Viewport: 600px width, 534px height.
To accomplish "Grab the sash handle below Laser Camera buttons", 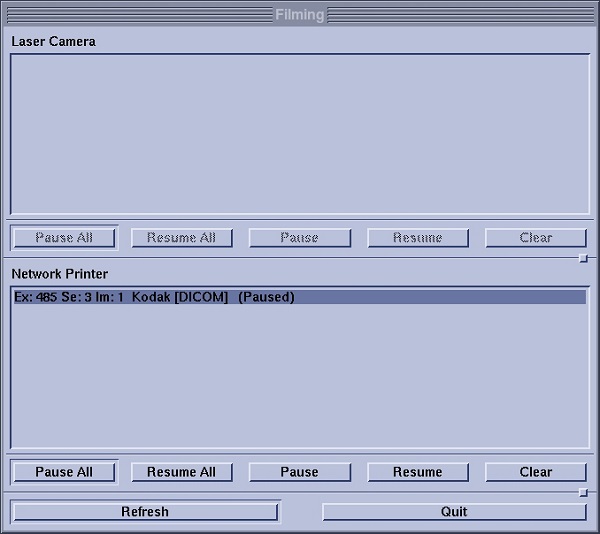I will click(583, 258).
